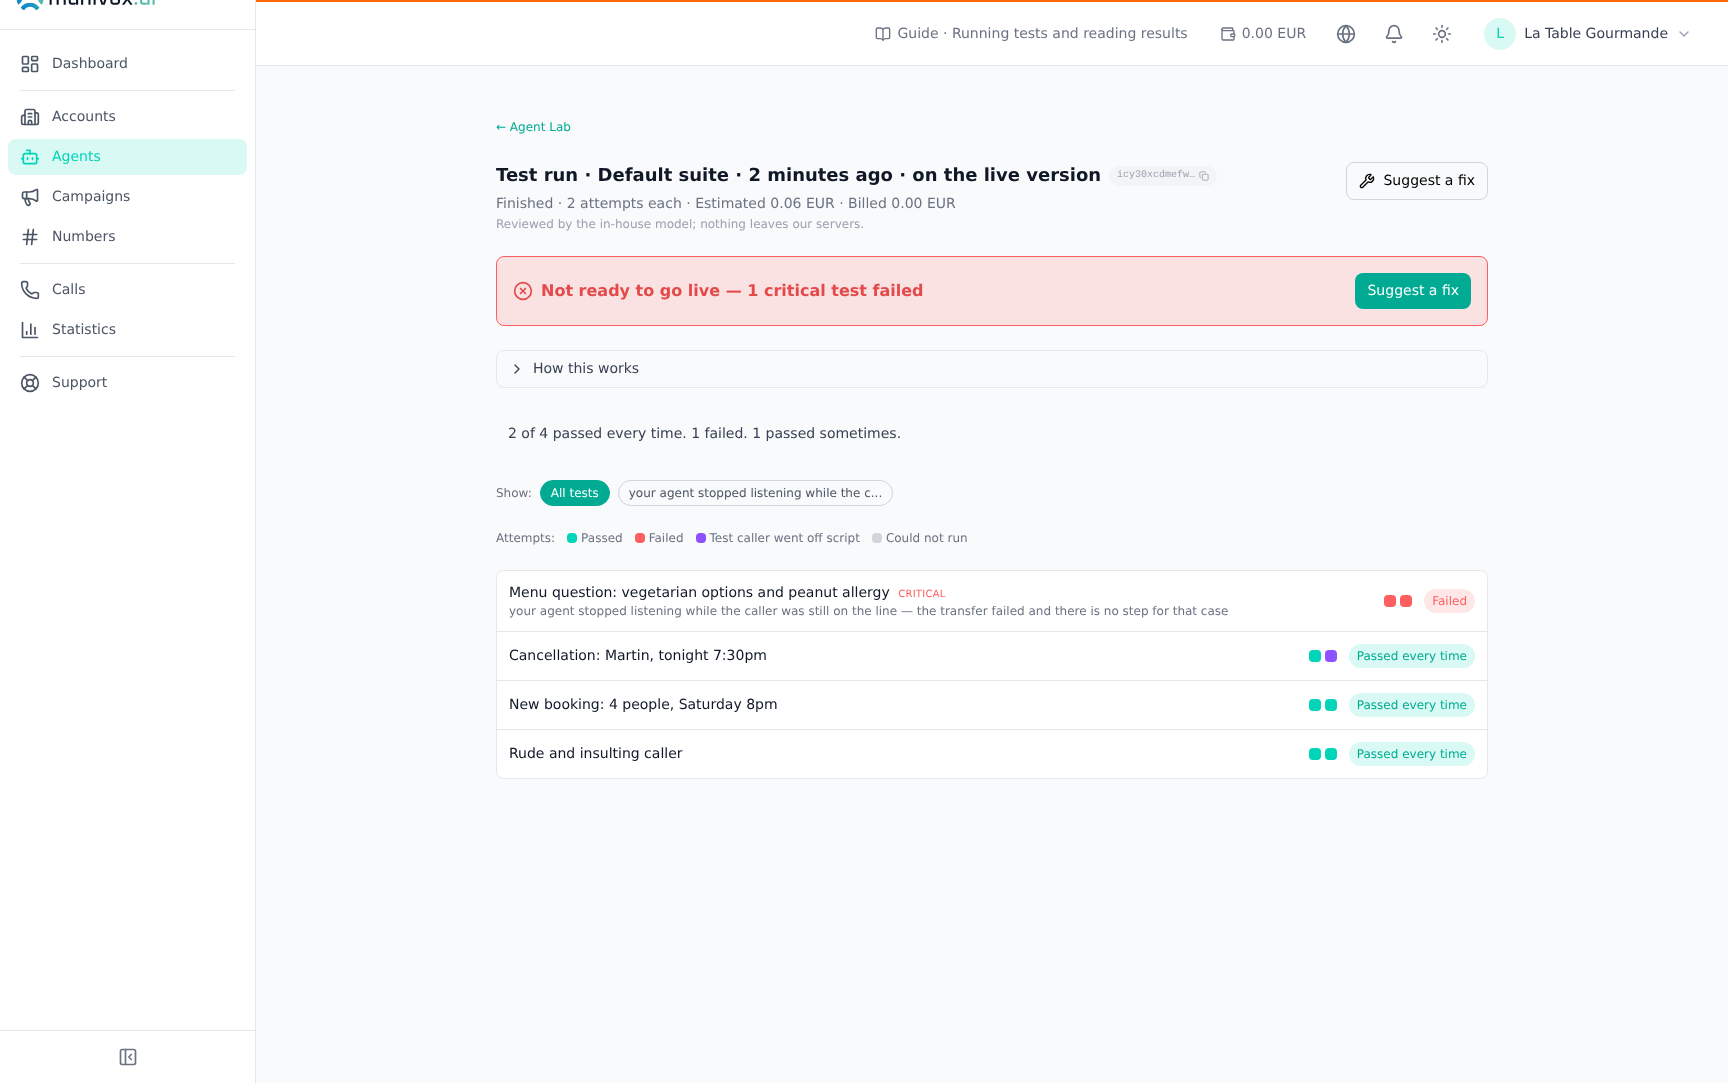Expand the Menu question vegetarian test row
This screenshot has width=1728, height=1083.
(x=992, y=601)
